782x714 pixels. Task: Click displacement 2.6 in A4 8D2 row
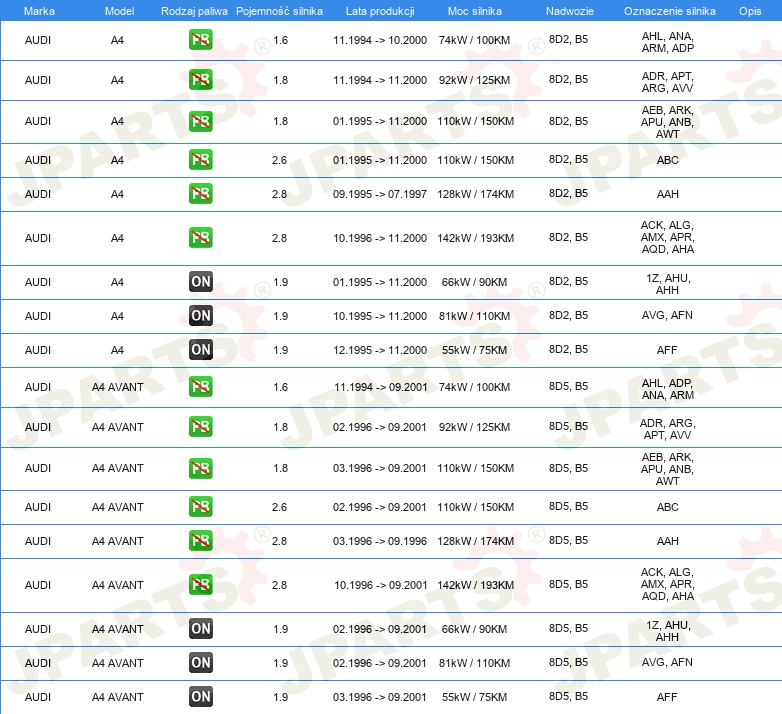(279, 160)
